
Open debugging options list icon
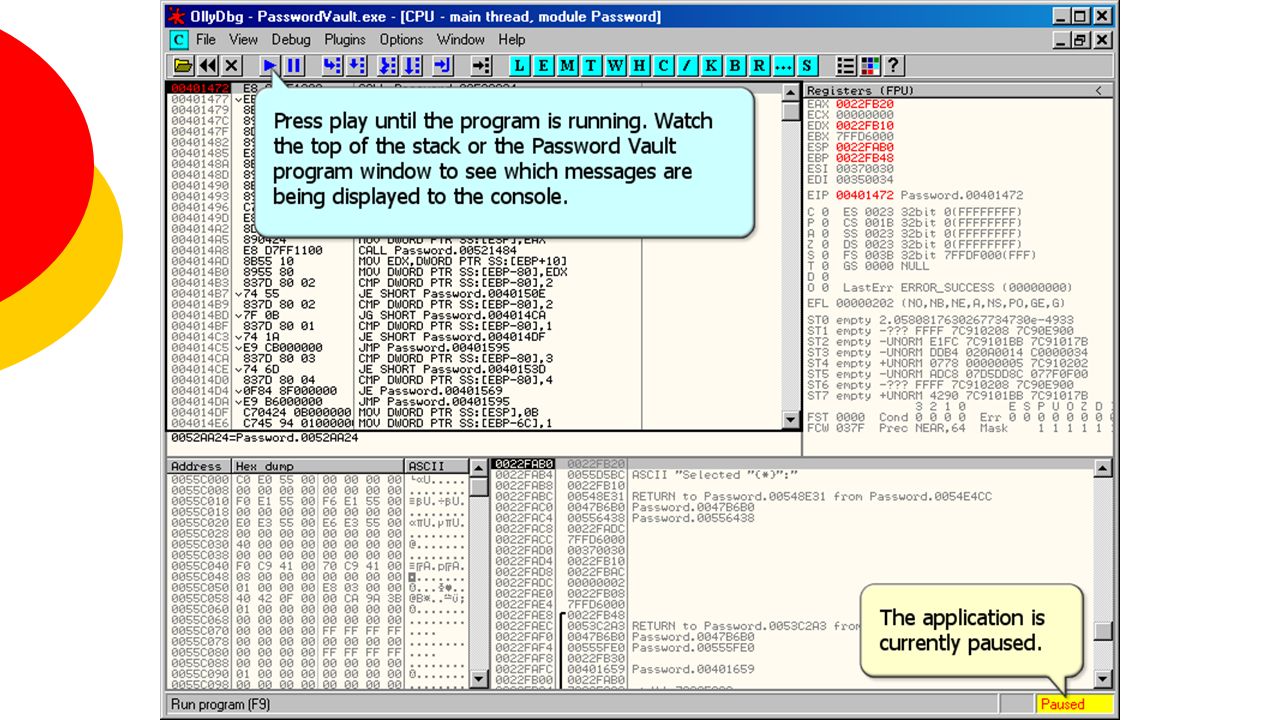(x=847, y=66)
